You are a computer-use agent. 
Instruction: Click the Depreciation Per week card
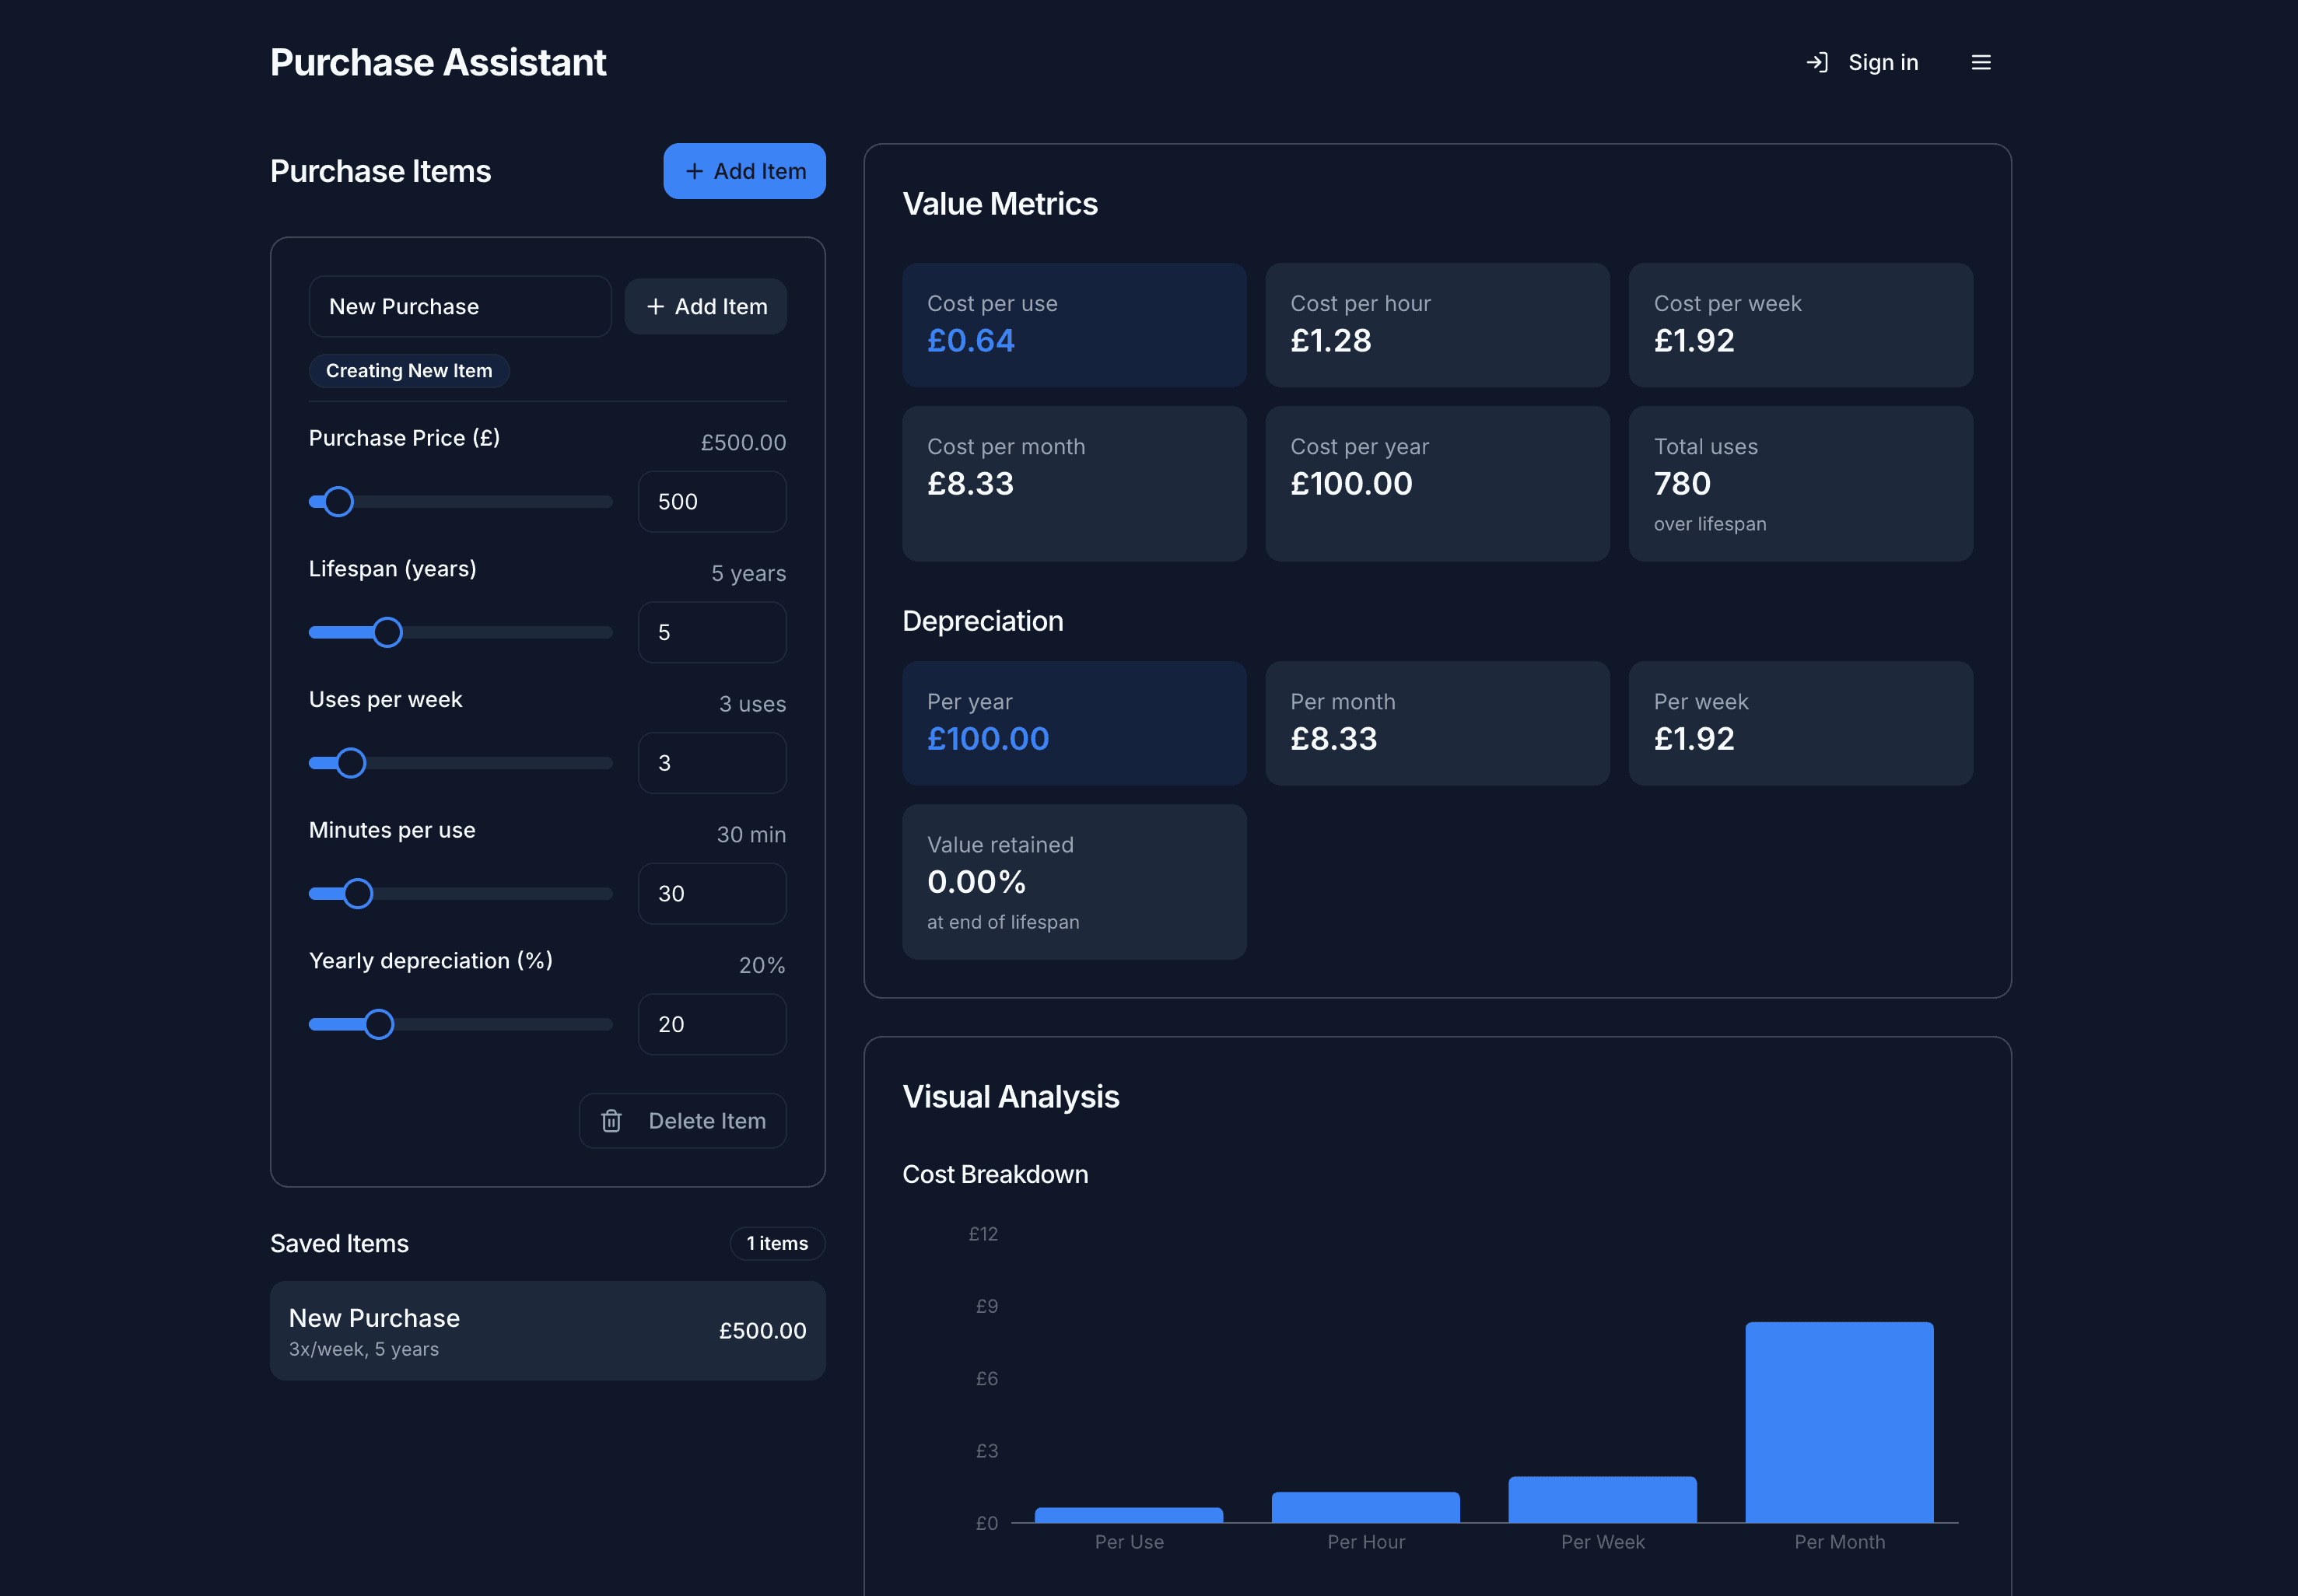pyautogui.click(x=1800, y=723)
